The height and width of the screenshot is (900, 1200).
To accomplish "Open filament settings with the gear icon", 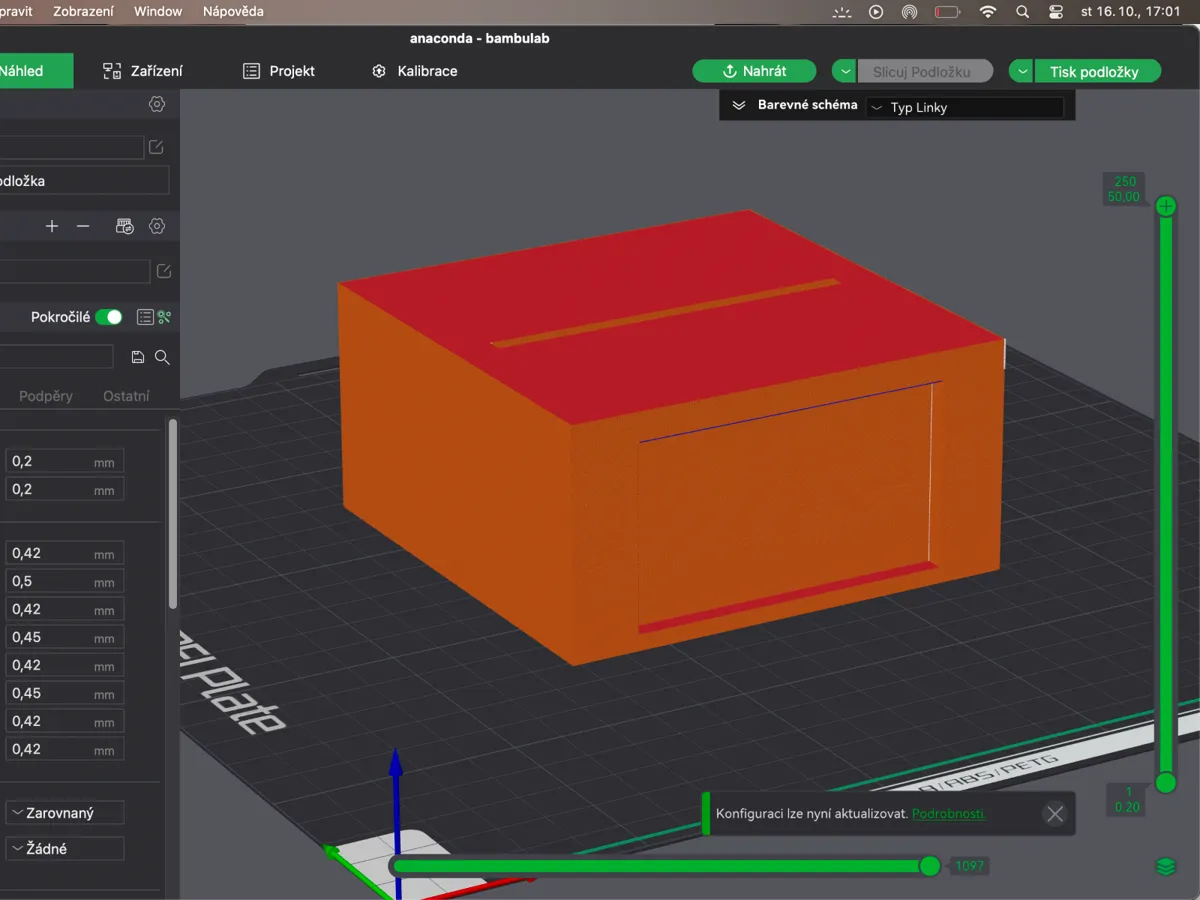I will click(x=157, y=226).
